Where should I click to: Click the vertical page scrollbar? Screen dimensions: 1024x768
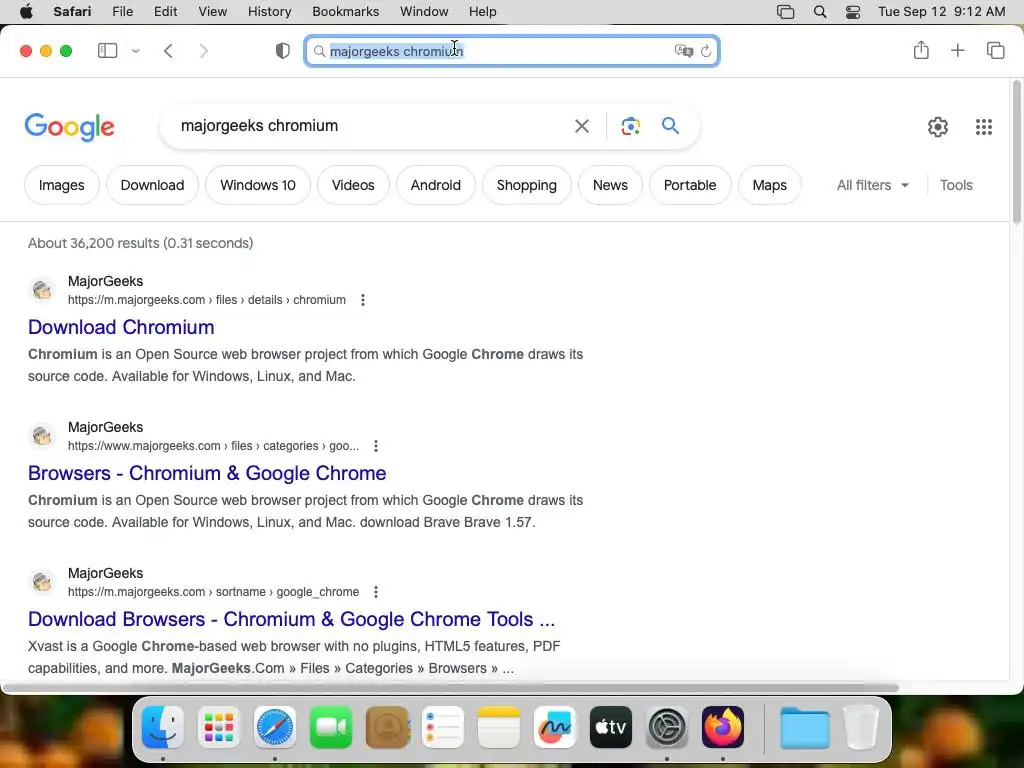click(x=1016, y=153)
